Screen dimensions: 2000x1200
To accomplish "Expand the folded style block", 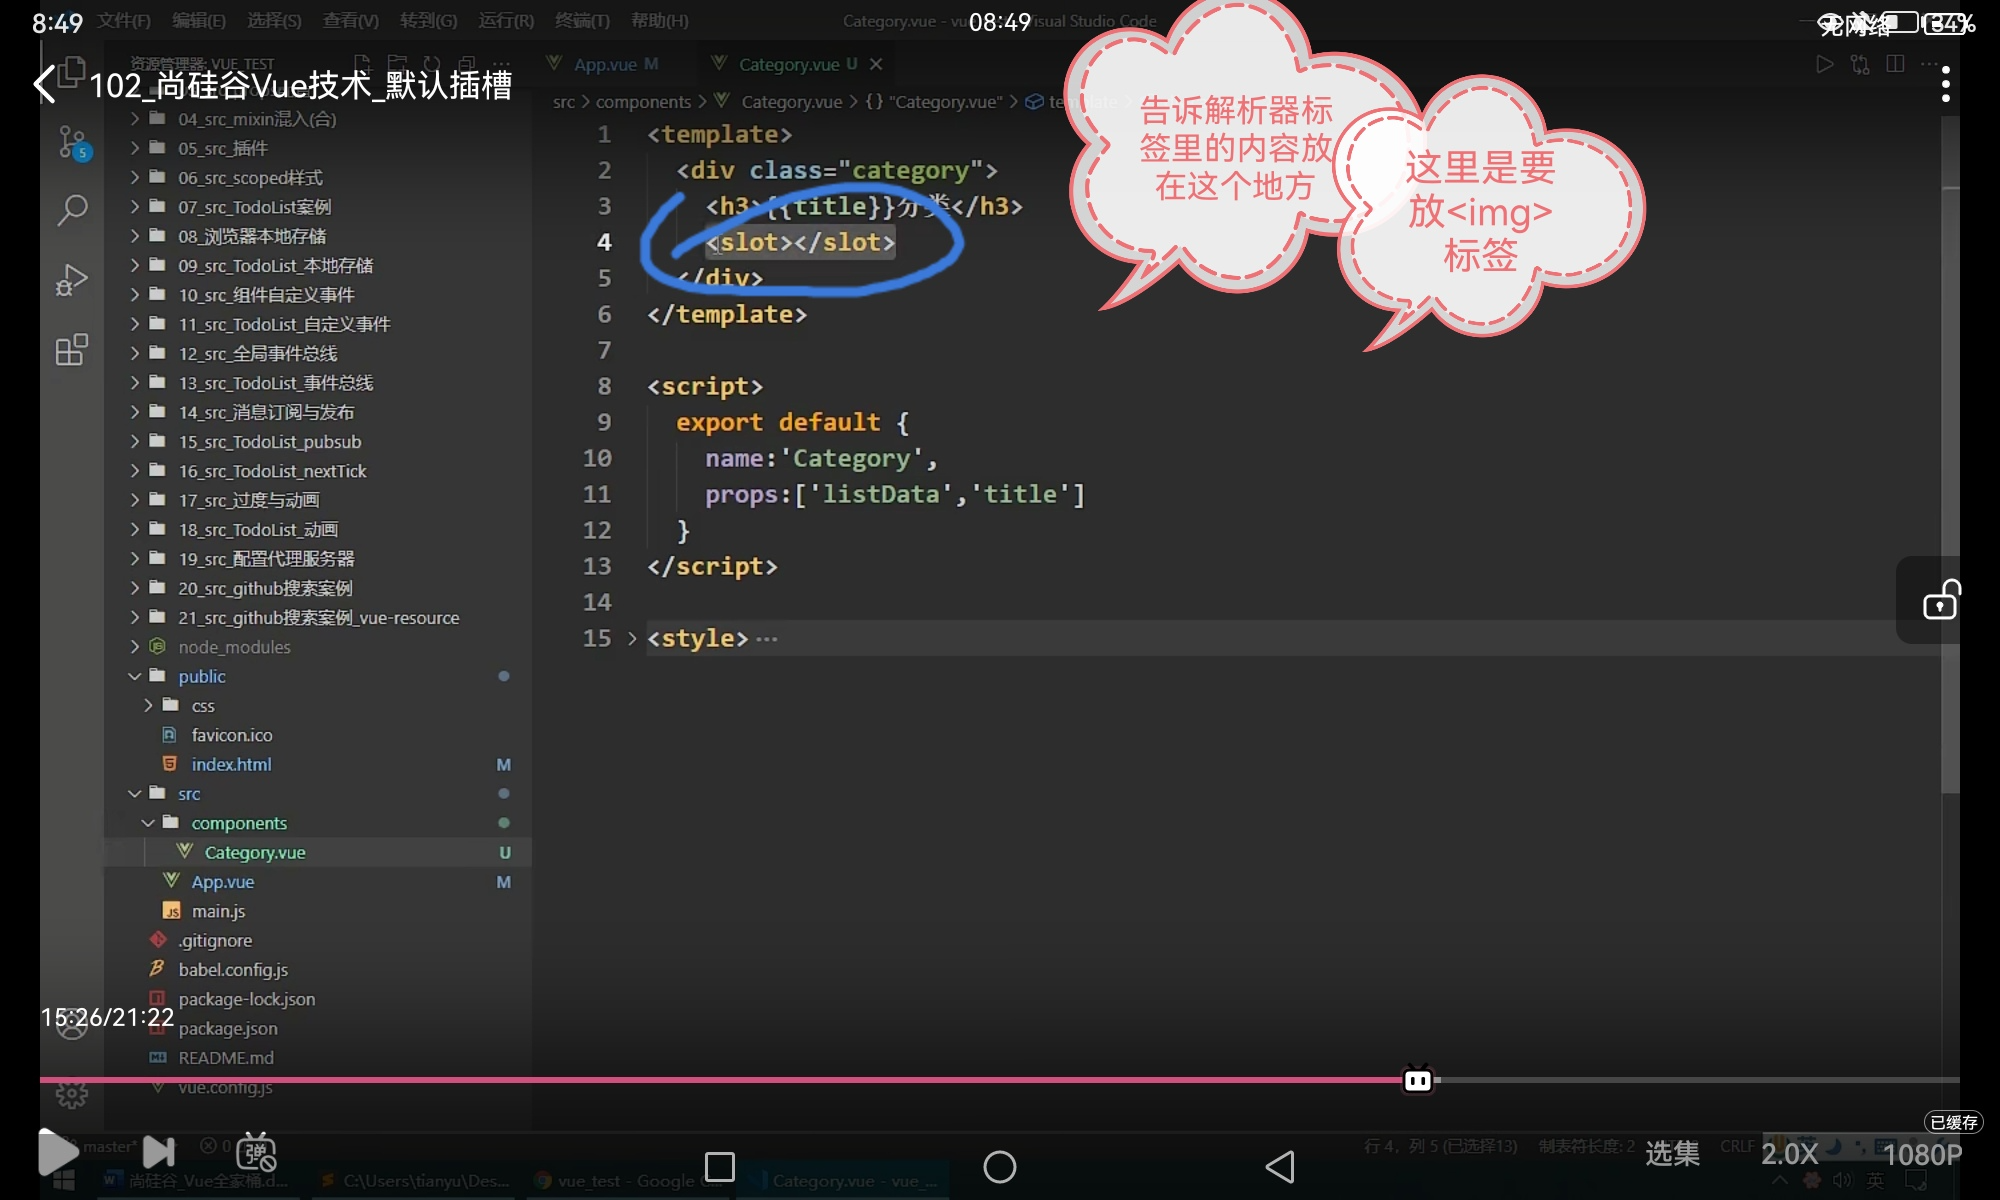I will (632, 638).
